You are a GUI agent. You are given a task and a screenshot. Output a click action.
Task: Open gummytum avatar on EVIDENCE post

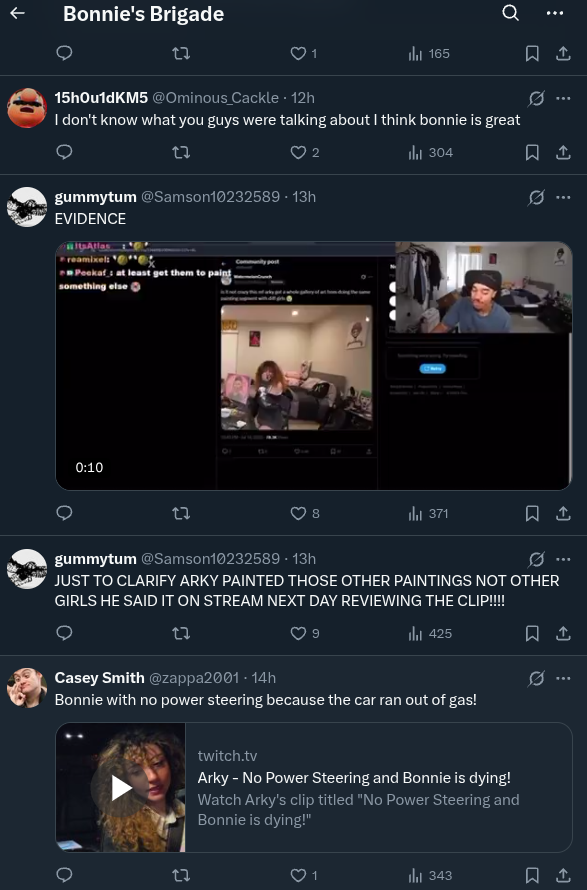pos(27,207)
